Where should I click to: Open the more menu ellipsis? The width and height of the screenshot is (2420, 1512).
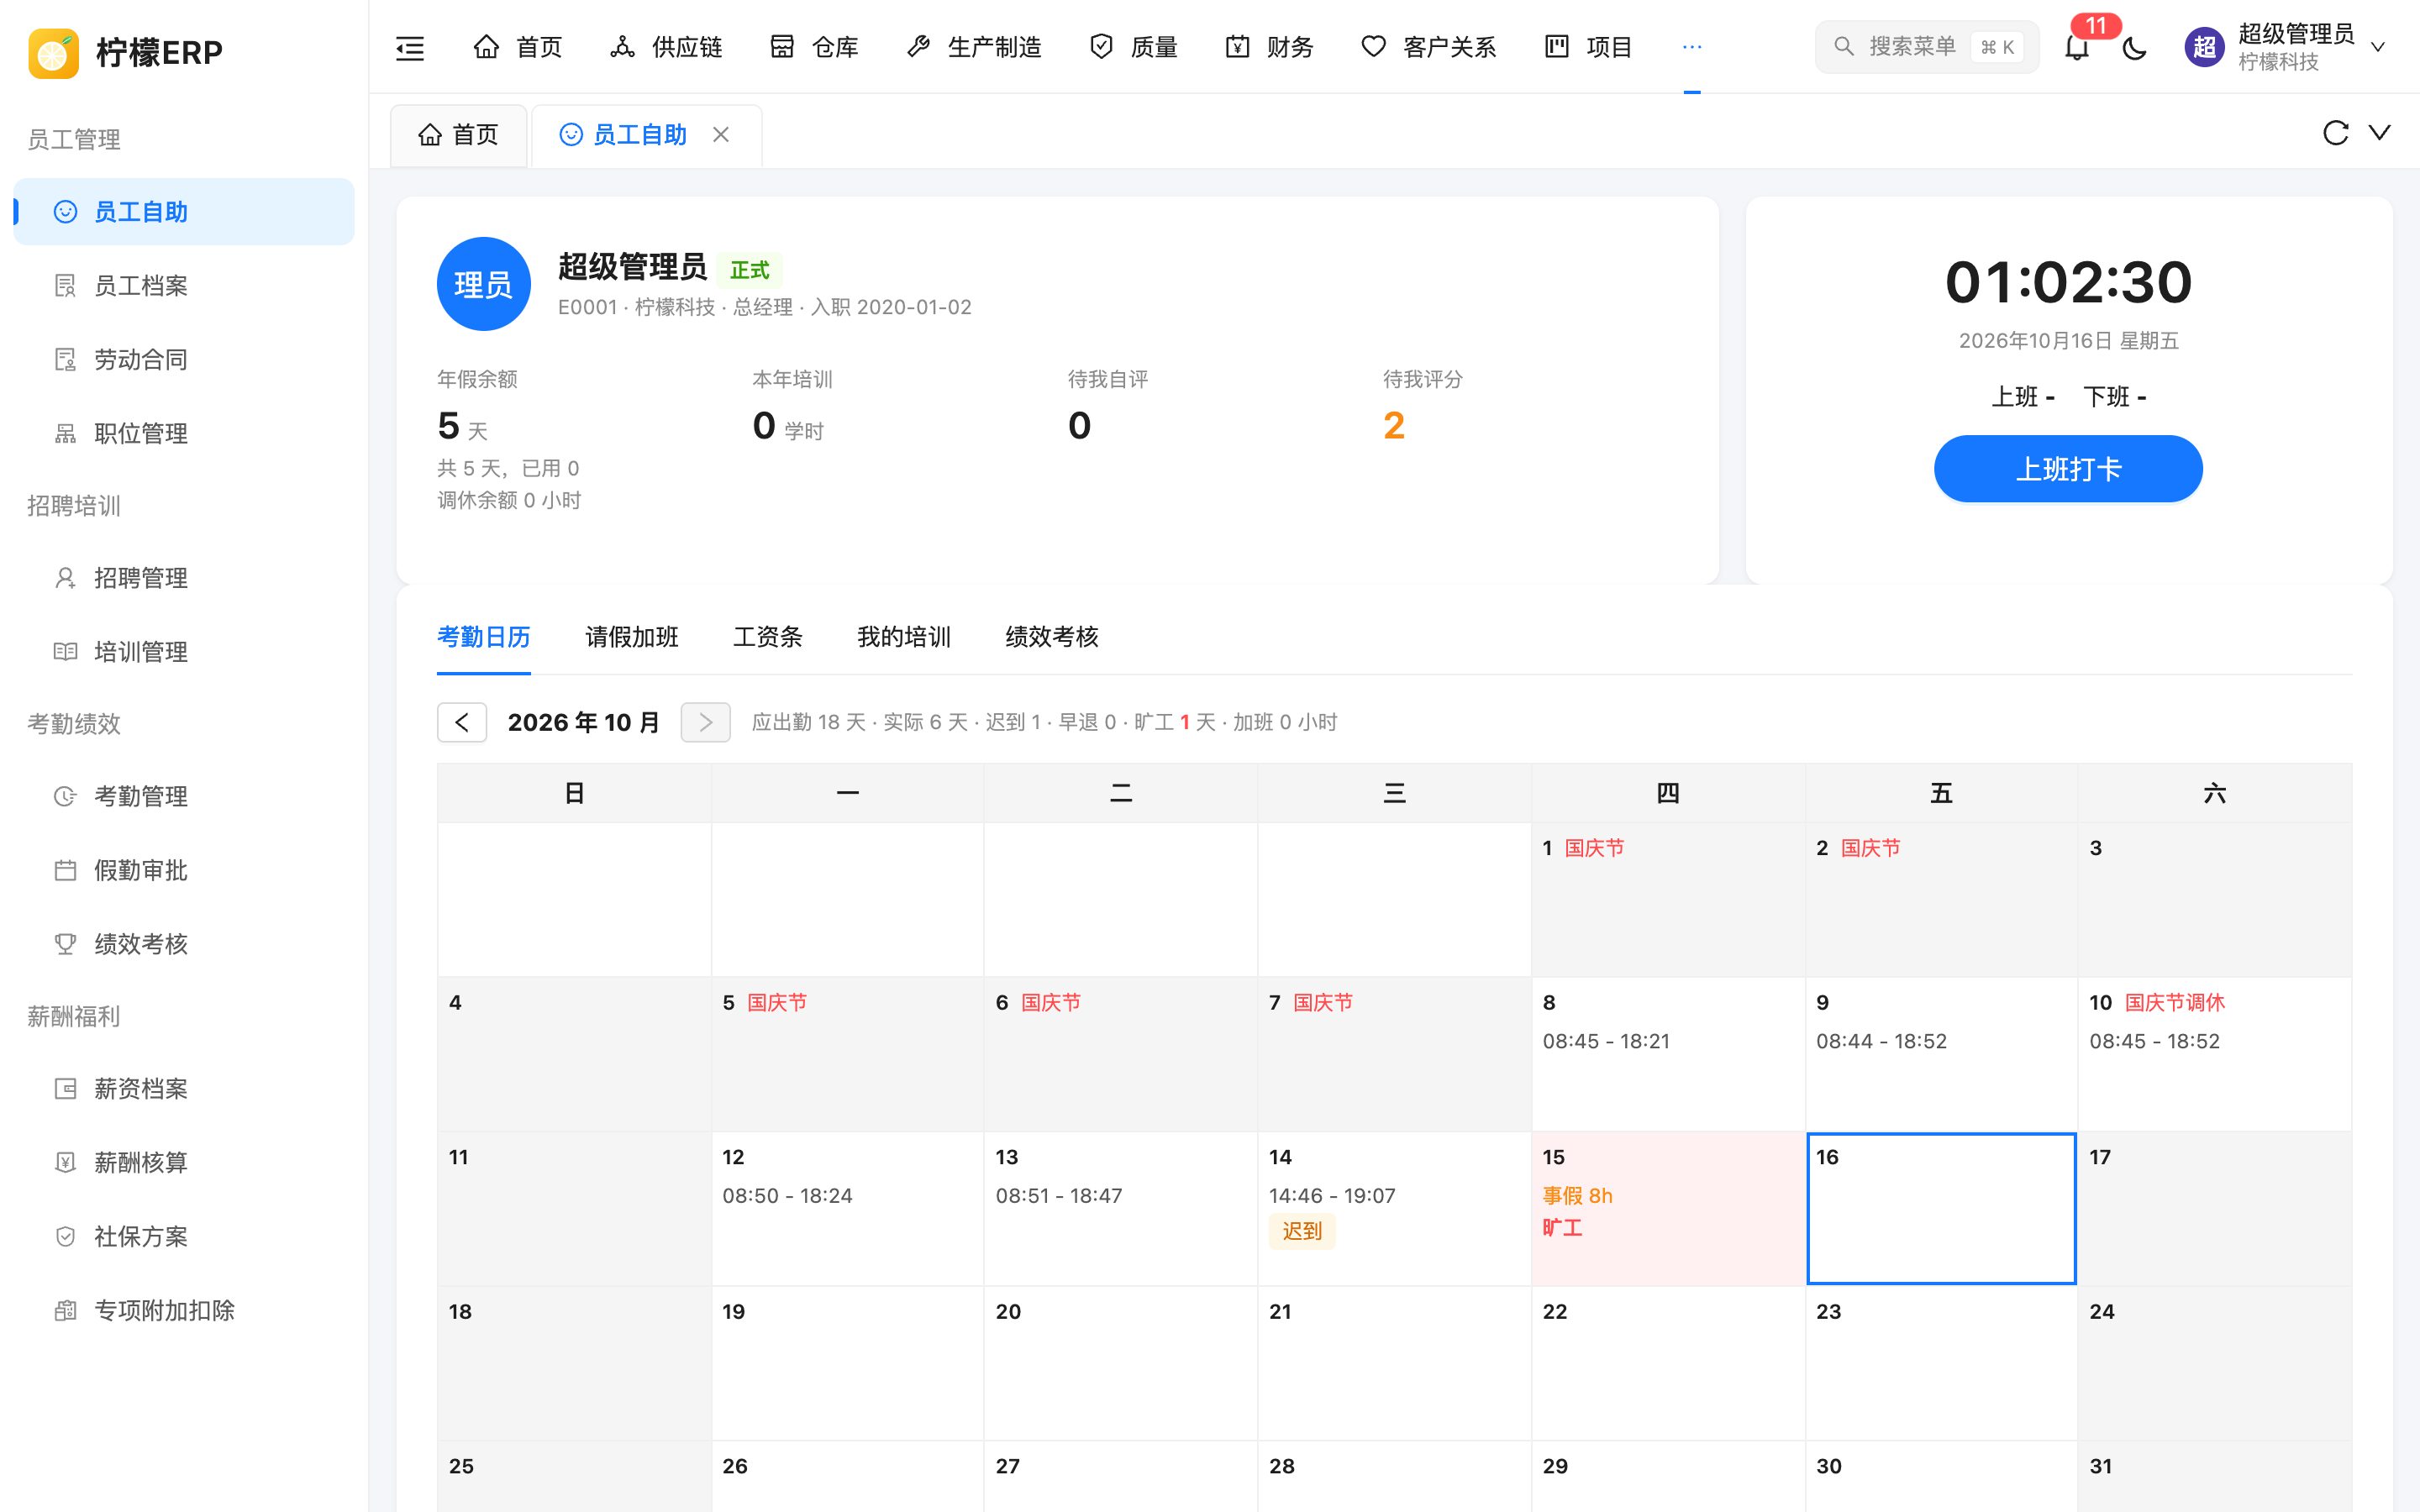(1692, 47)
